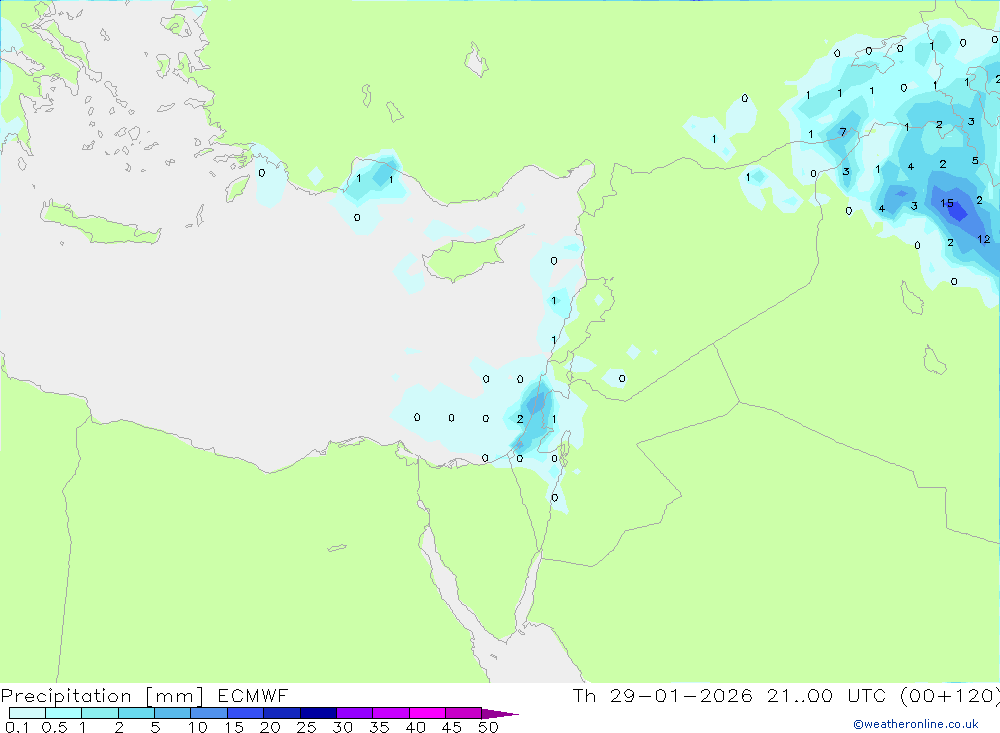The height and width of the screenshot is (733, 1000).
Task: Click the island of Cyprus on the map
Action: (466, 256)
